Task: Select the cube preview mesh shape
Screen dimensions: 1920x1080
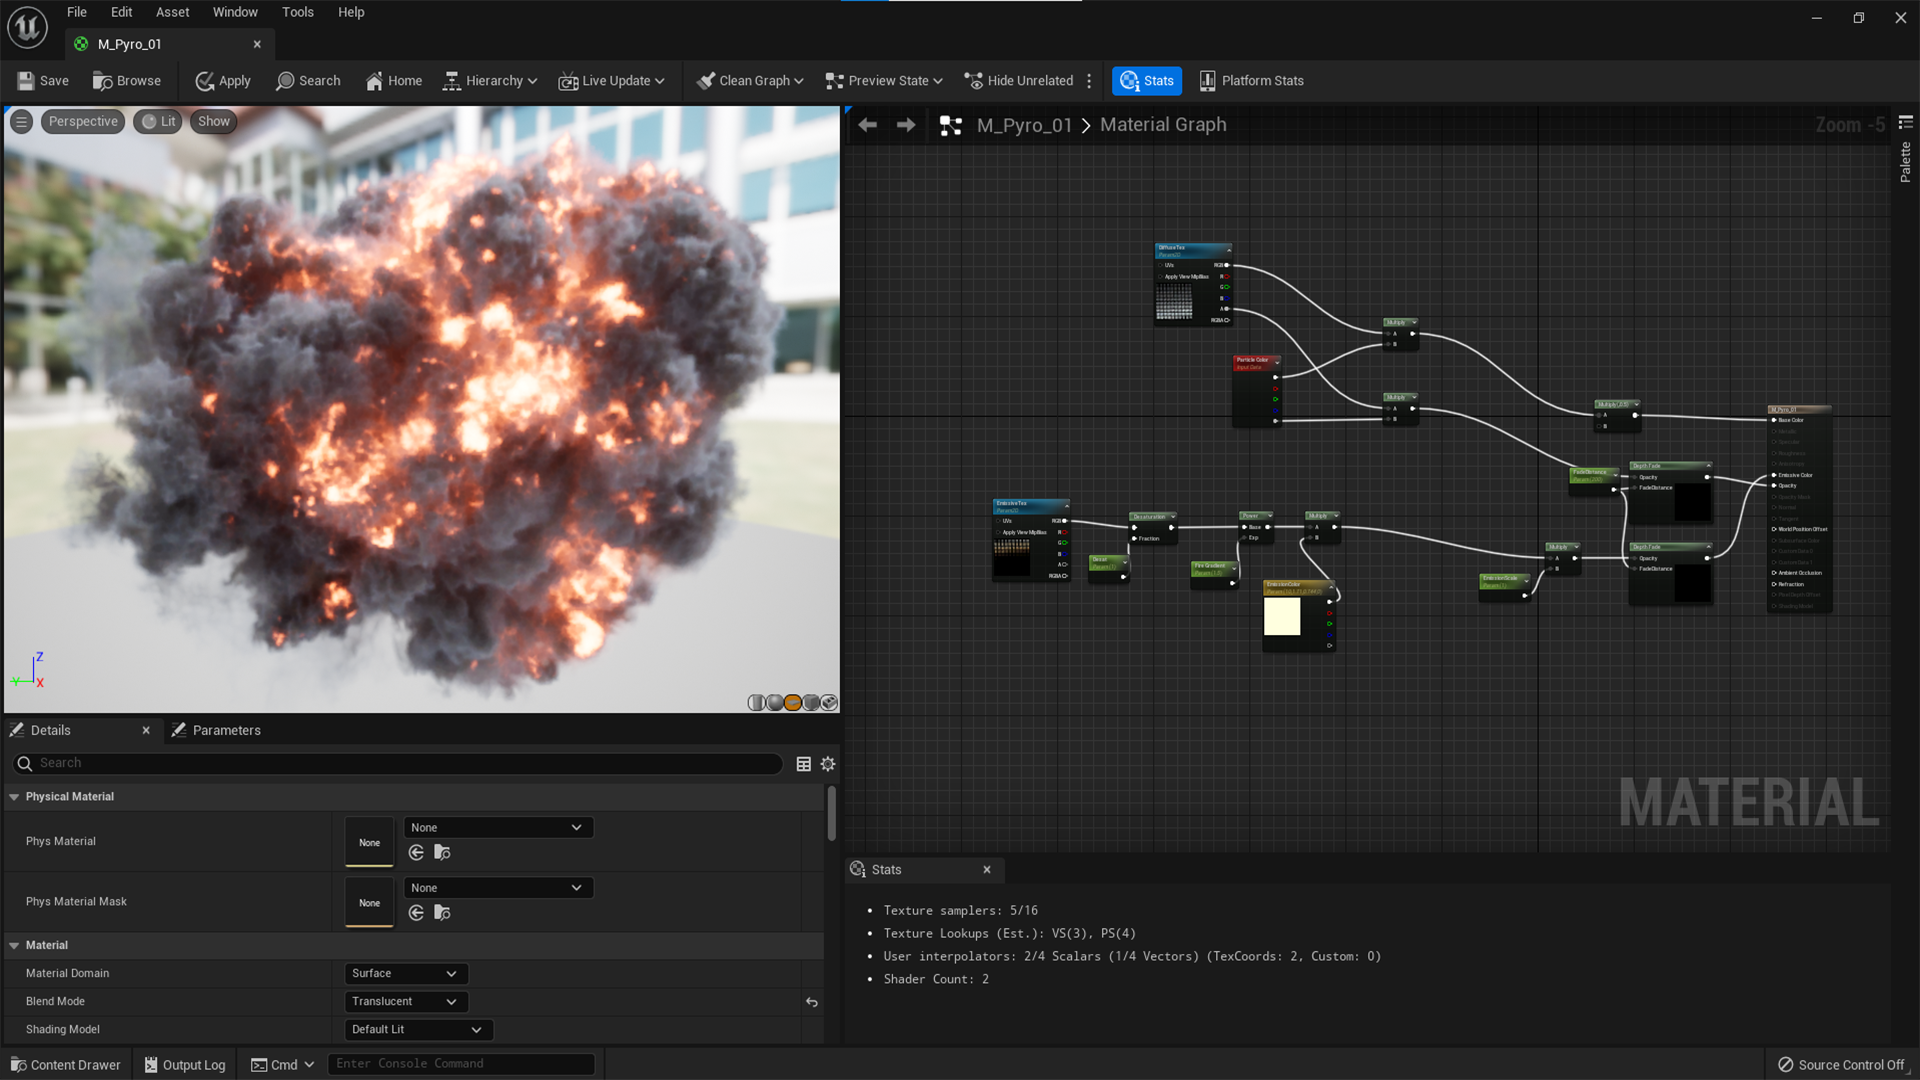Action: 811,703
